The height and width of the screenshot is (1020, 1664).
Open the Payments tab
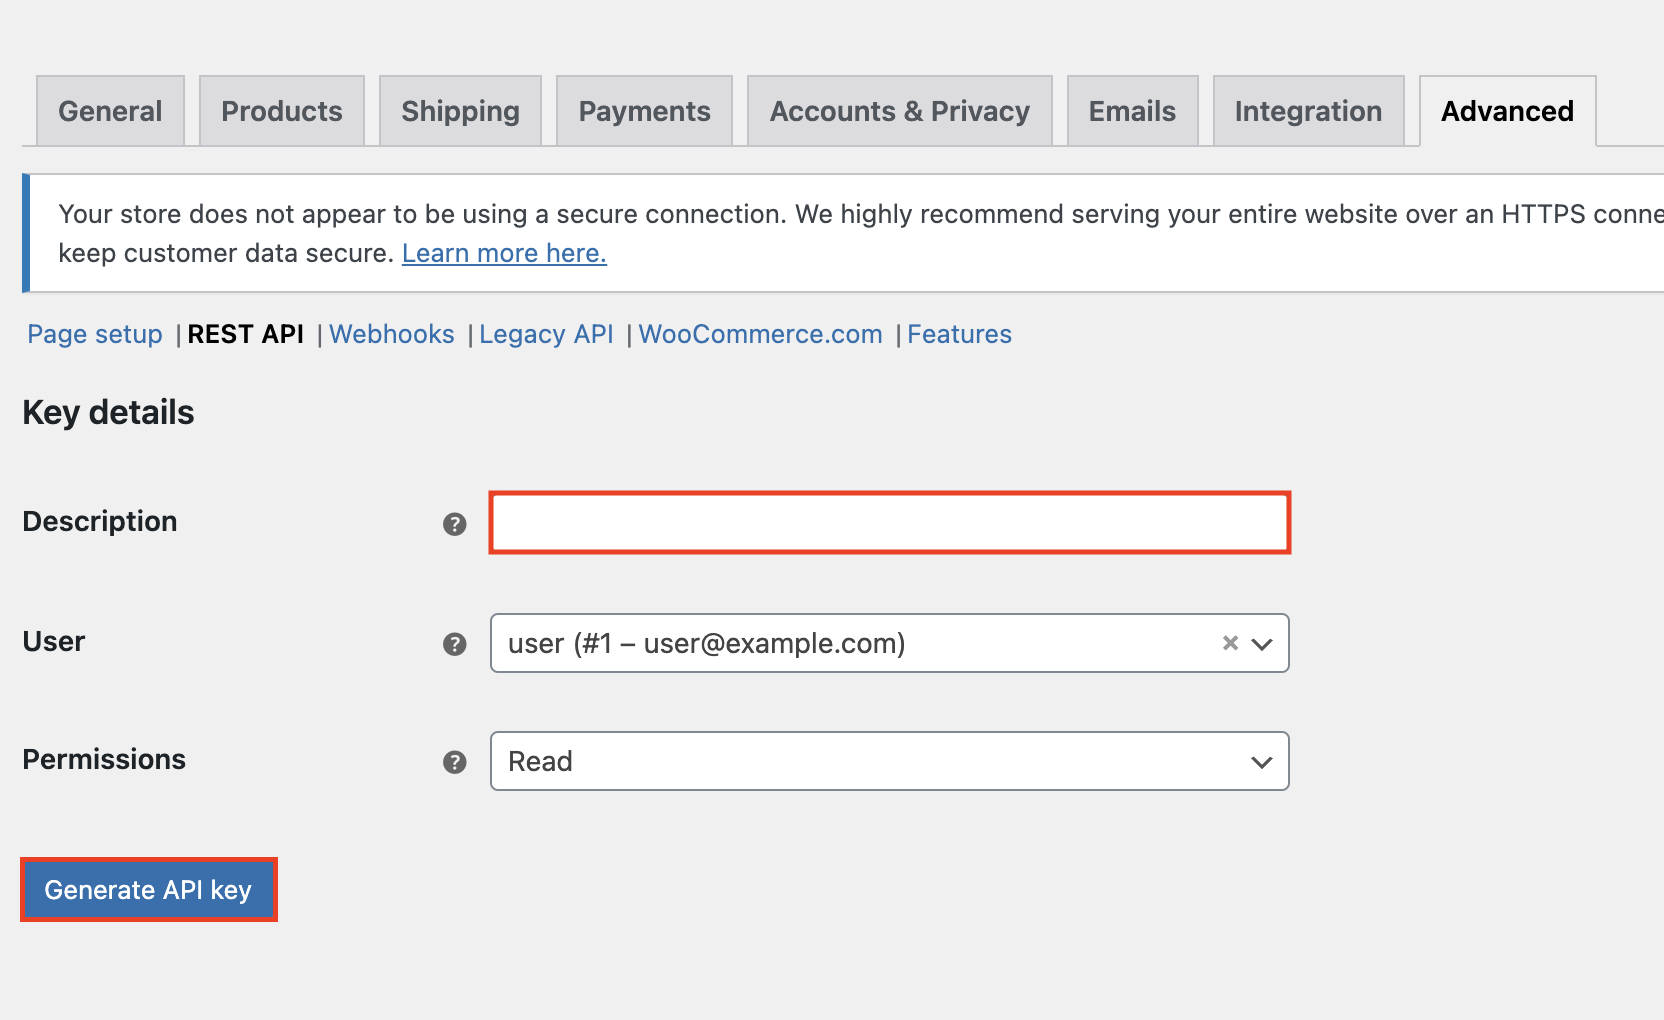coord(644,111)
